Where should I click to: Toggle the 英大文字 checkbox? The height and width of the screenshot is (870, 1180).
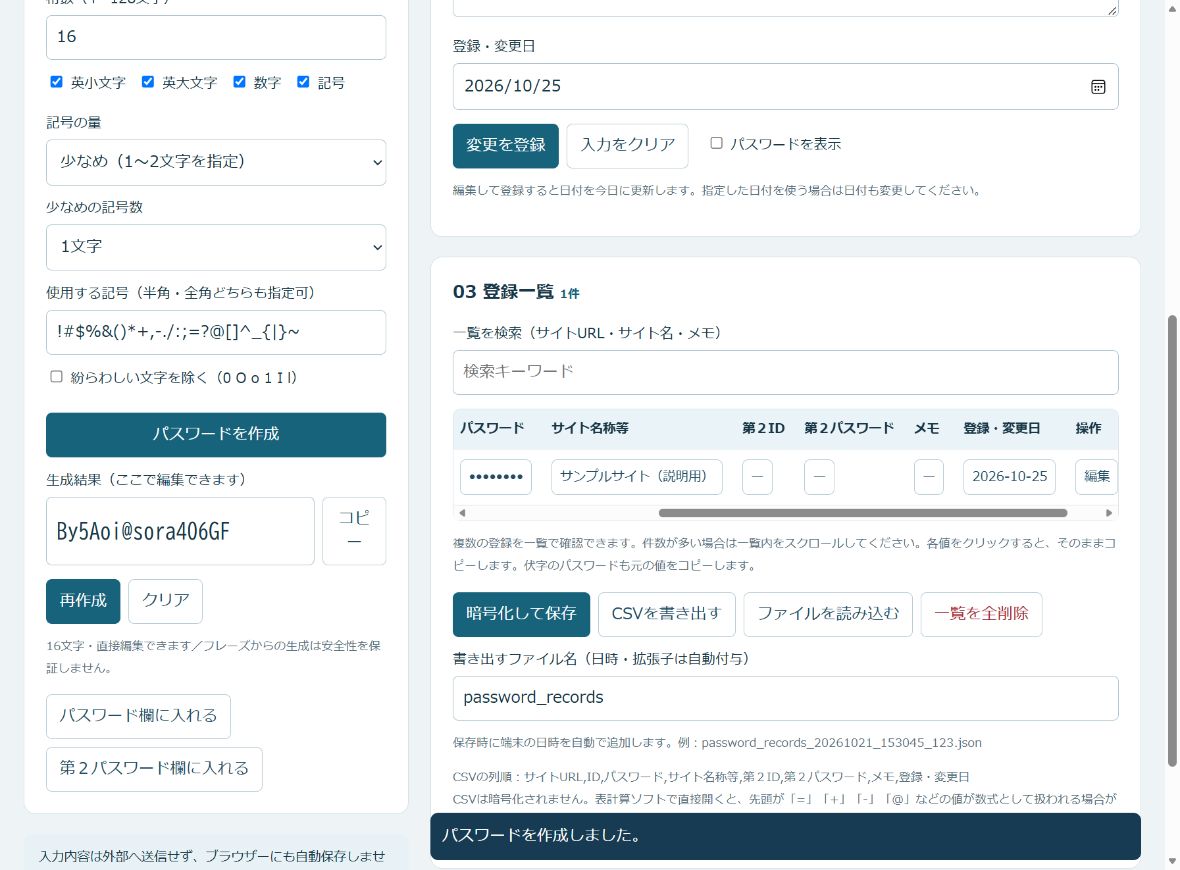click(x=148, y=82)
